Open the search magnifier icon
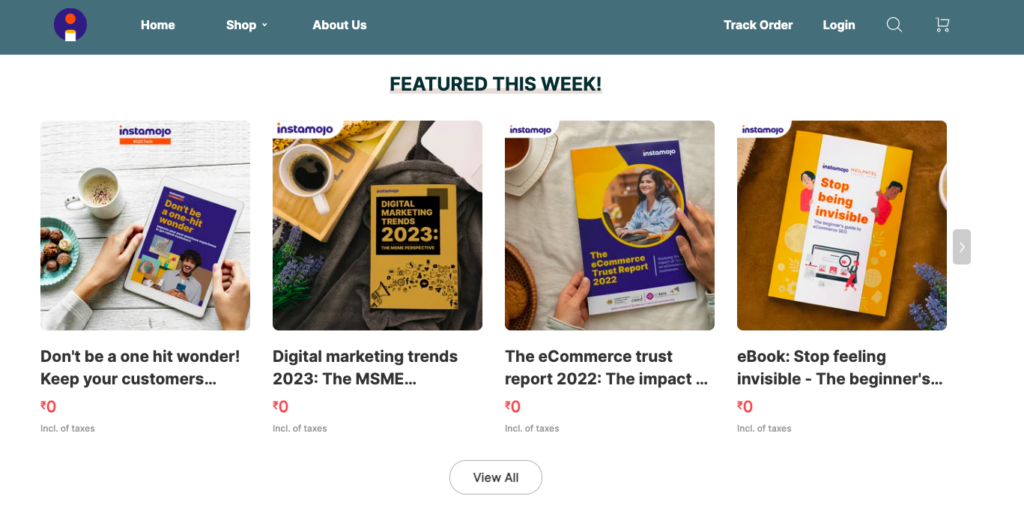The image size is (1024, 520). coord(894,25)
